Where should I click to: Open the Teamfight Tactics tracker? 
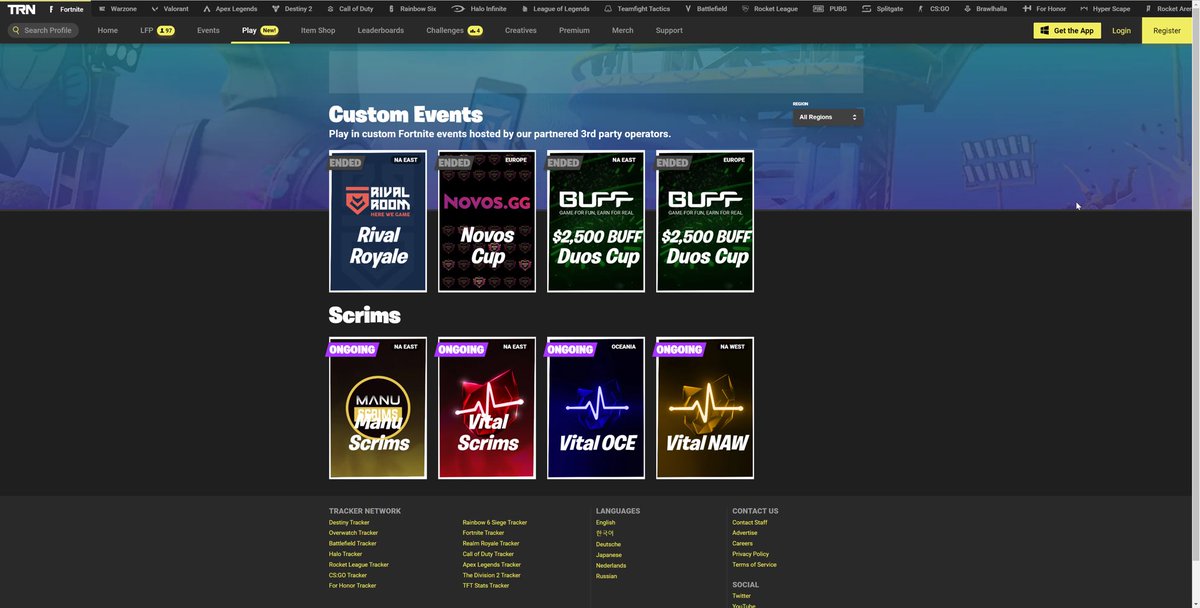[637, 8]
